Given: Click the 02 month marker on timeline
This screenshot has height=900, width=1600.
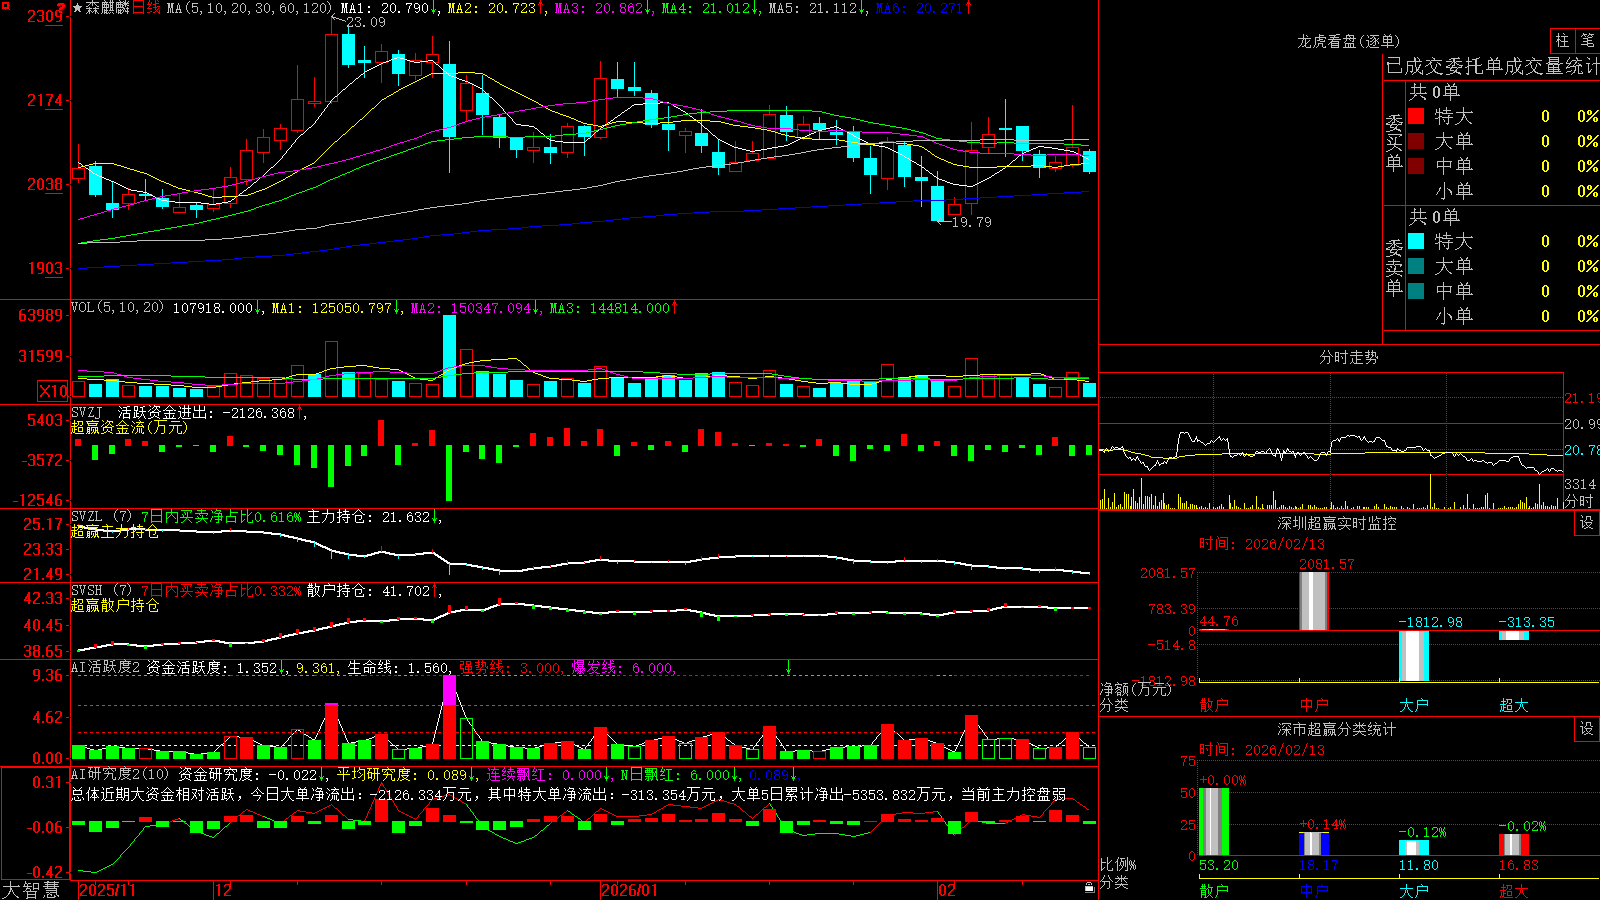Looking at the screenshot, I should click(947, 890).
